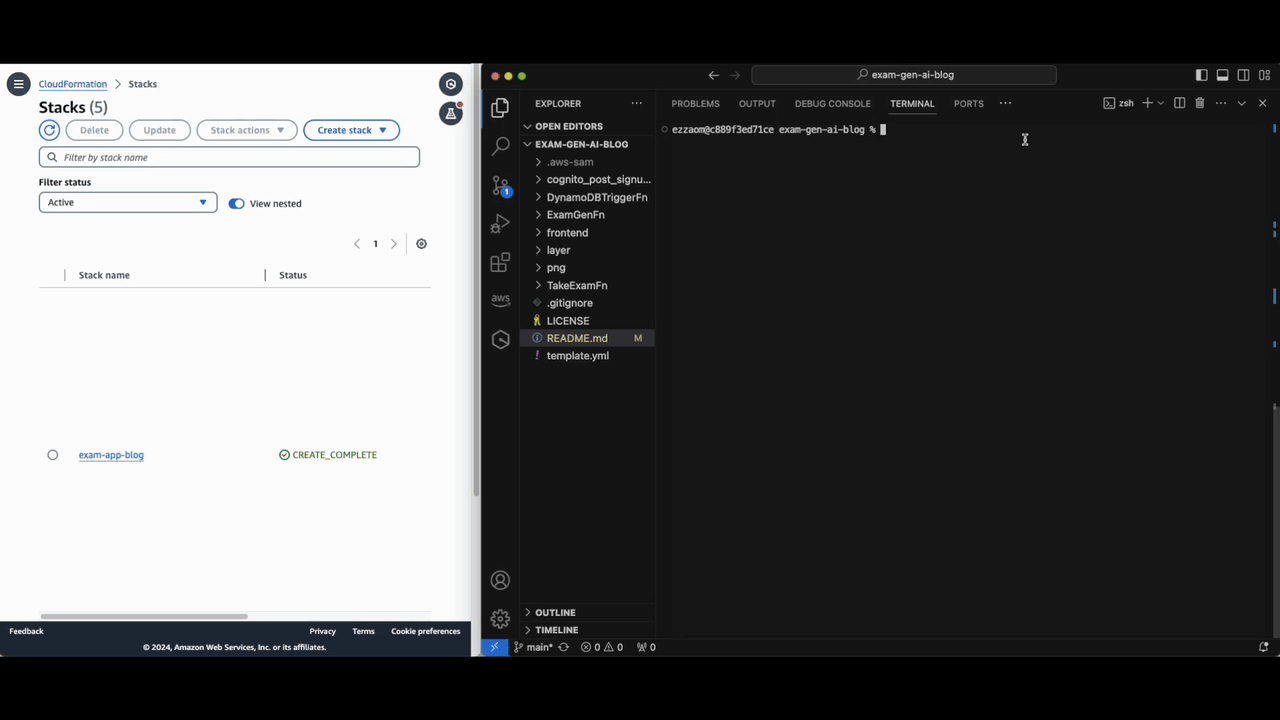This screenshot has height=720, width=1280.
Task: Open the hexagon extension icon in VS Code activity bar
Action: pos(501,340)
